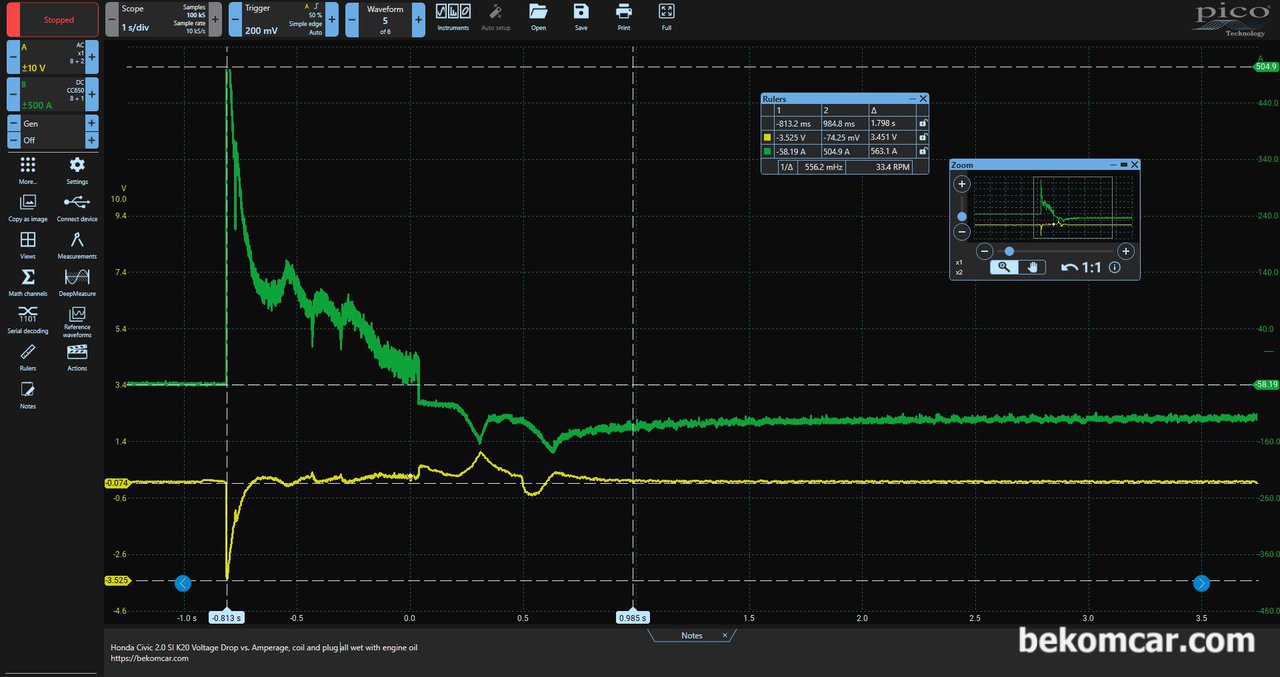The height and width of the screenshot is (677, 1280).
Task: Open Trigger settings panel
Action: point(284,19)
